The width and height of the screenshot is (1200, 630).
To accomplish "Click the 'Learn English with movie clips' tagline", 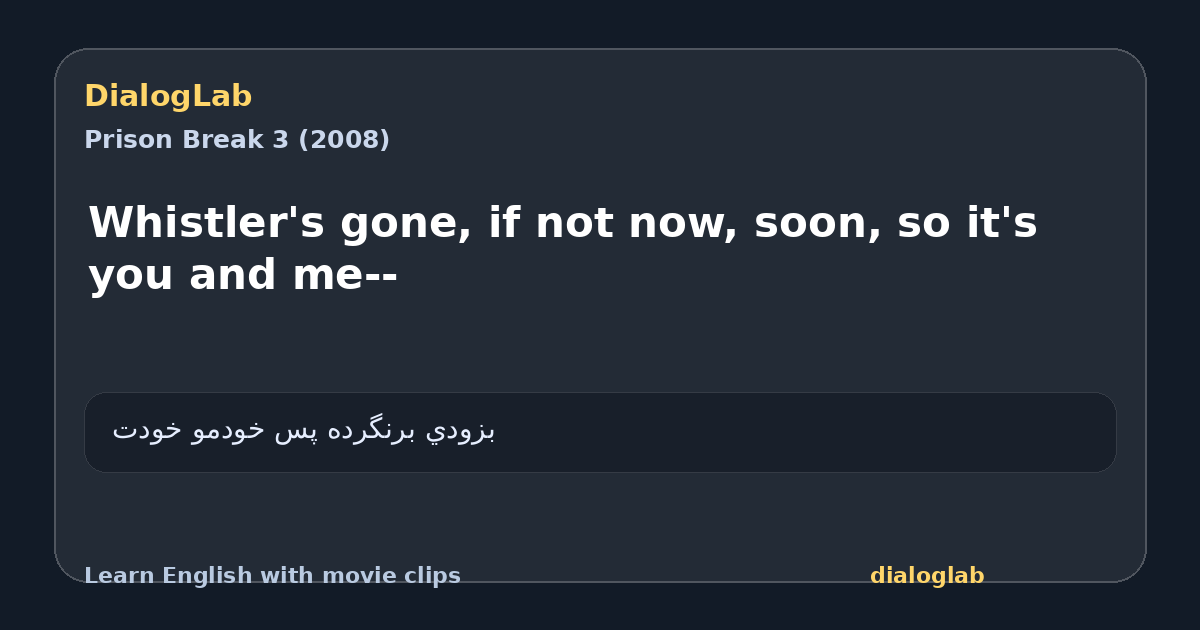I will point(272,576).
